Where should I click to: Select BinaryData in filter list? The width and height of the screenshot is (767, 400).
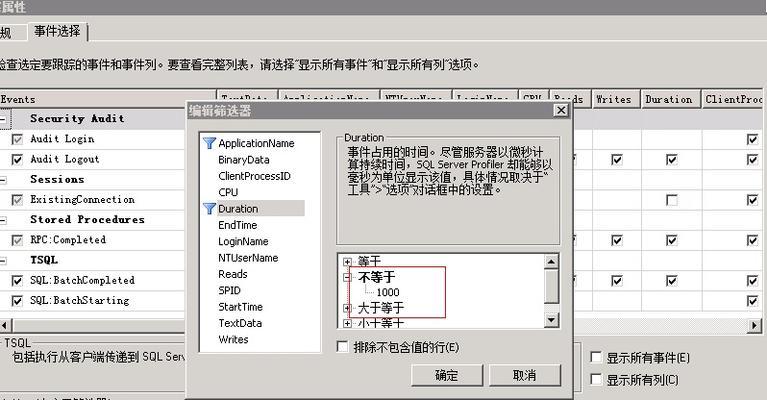click(244, 160)
